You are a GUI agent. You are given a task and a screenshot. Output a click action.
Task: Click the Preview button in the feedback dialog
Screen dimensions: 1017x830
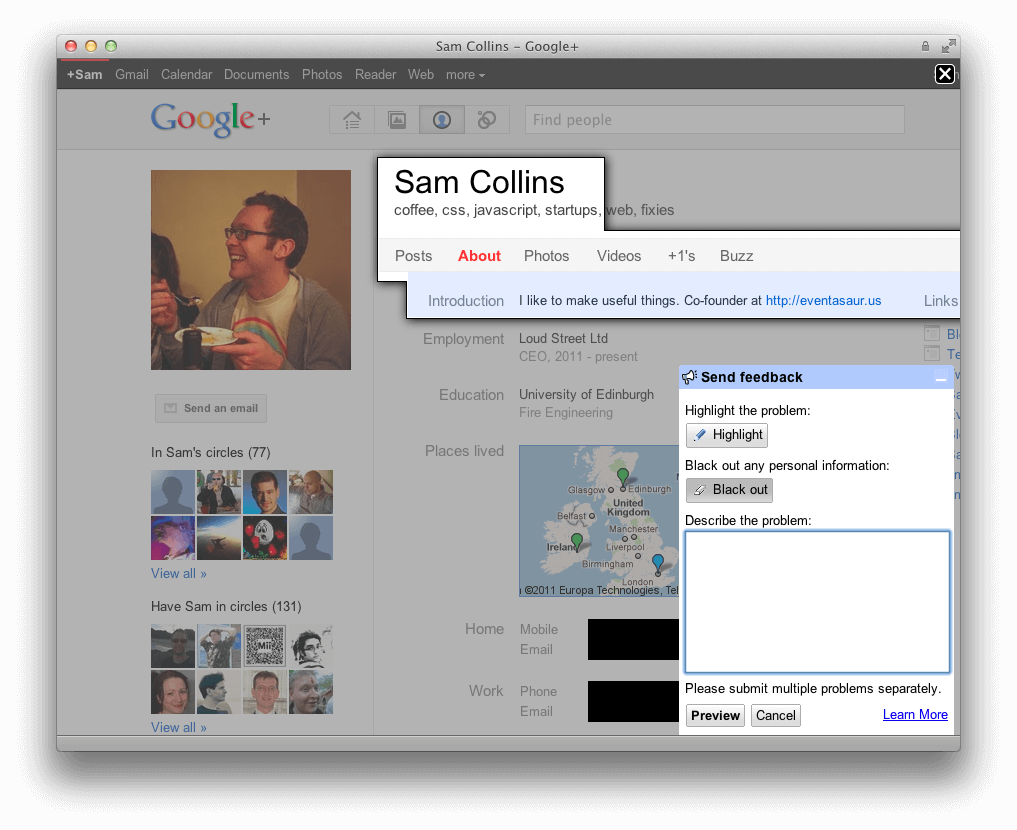[715, 715]
